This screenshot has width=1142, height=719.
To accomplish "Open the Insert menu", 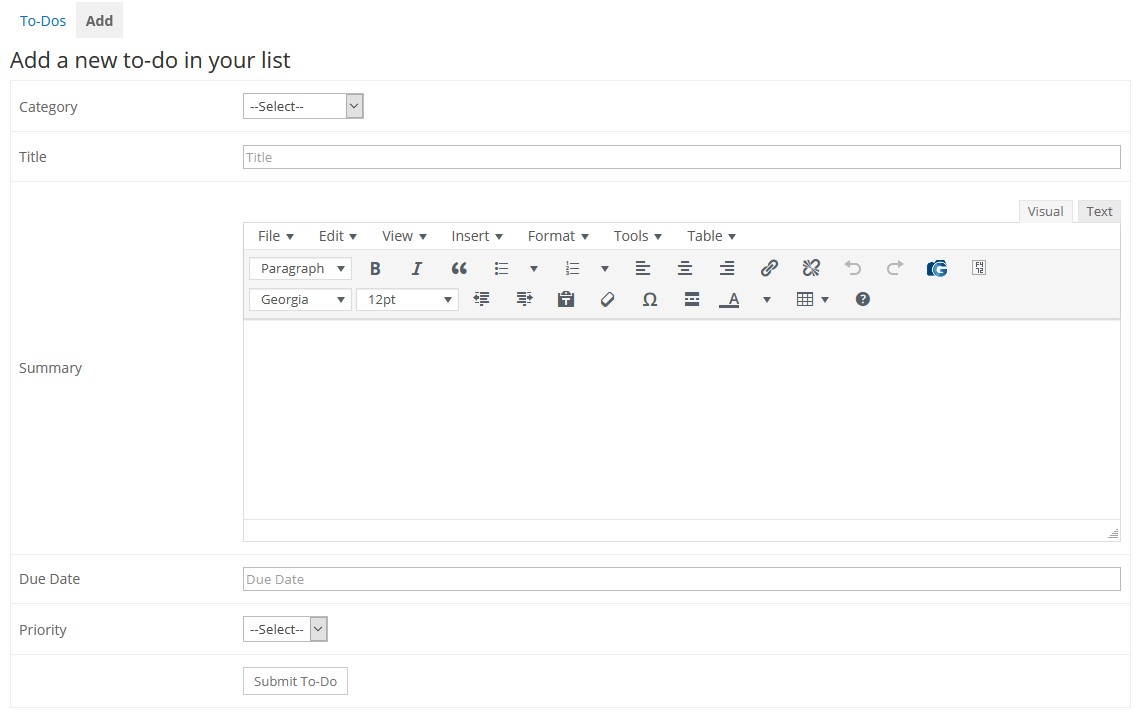I will 477,236.
